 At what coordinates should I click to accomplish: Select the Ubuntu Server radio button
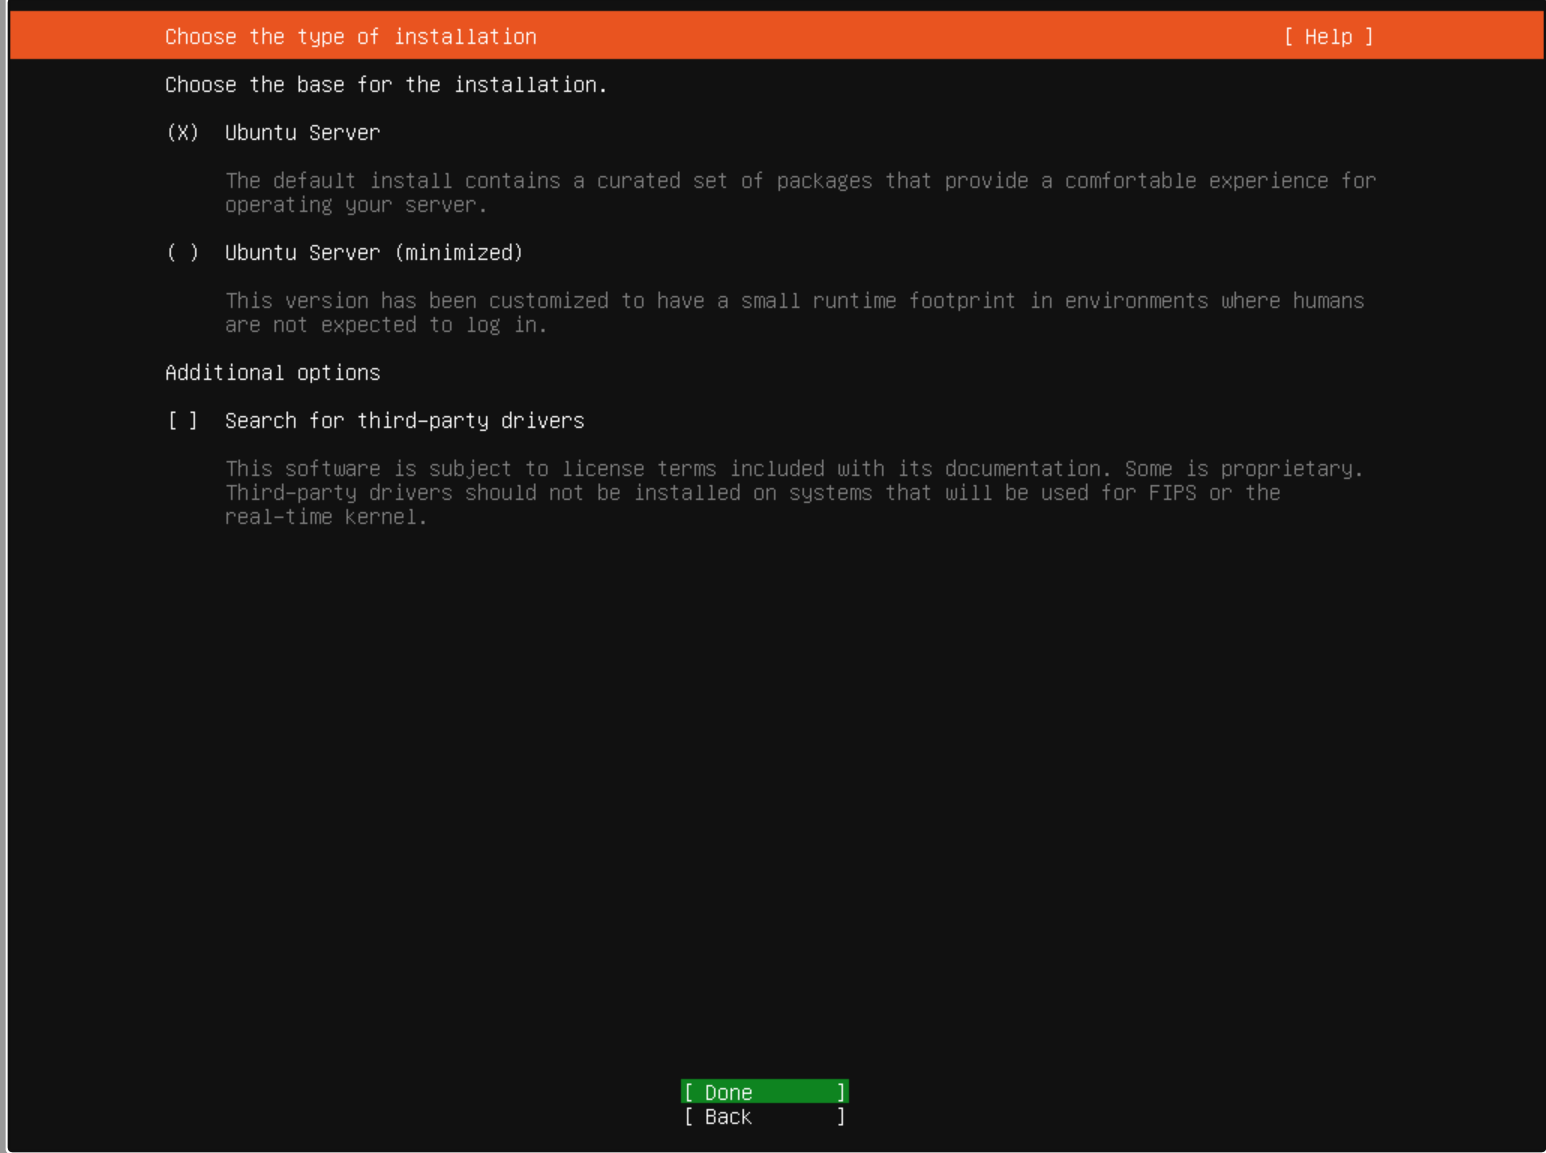[182, 133]
